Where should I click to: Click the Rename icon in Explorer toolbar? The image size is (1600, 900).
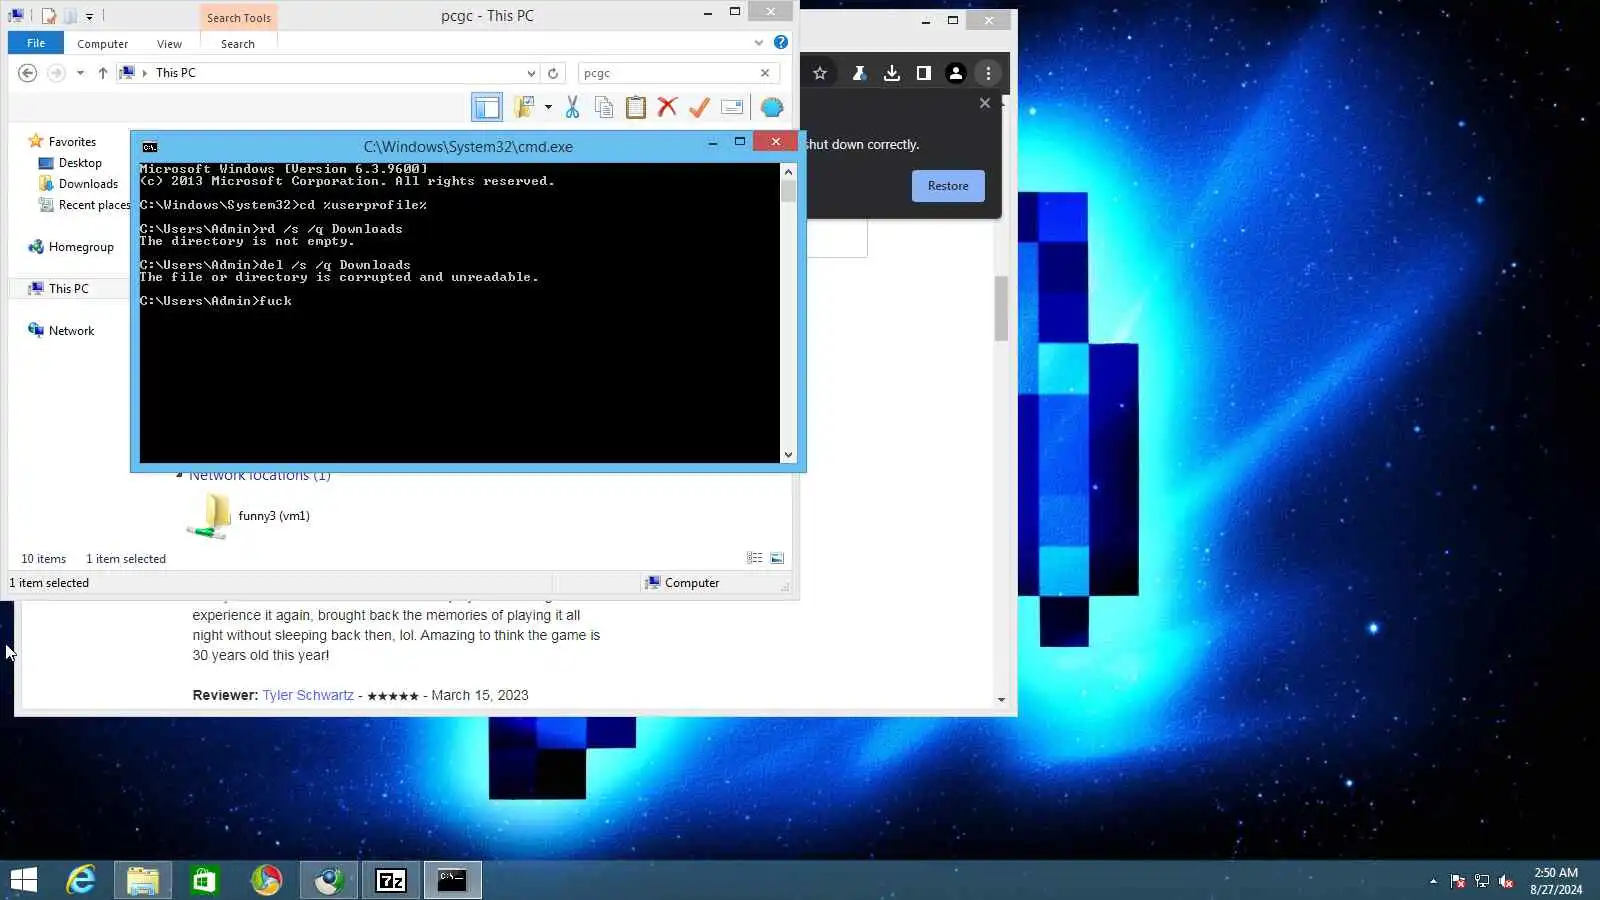[x=732, y=107]
